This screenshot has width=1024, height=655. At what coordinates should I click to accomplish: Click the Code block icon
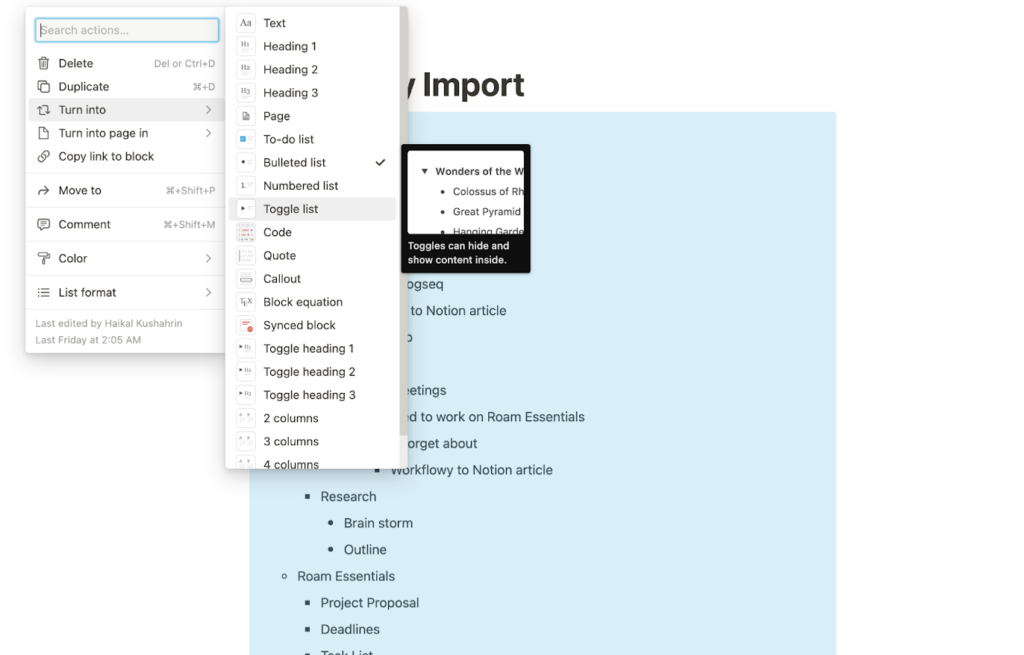[x=246, y=232]
